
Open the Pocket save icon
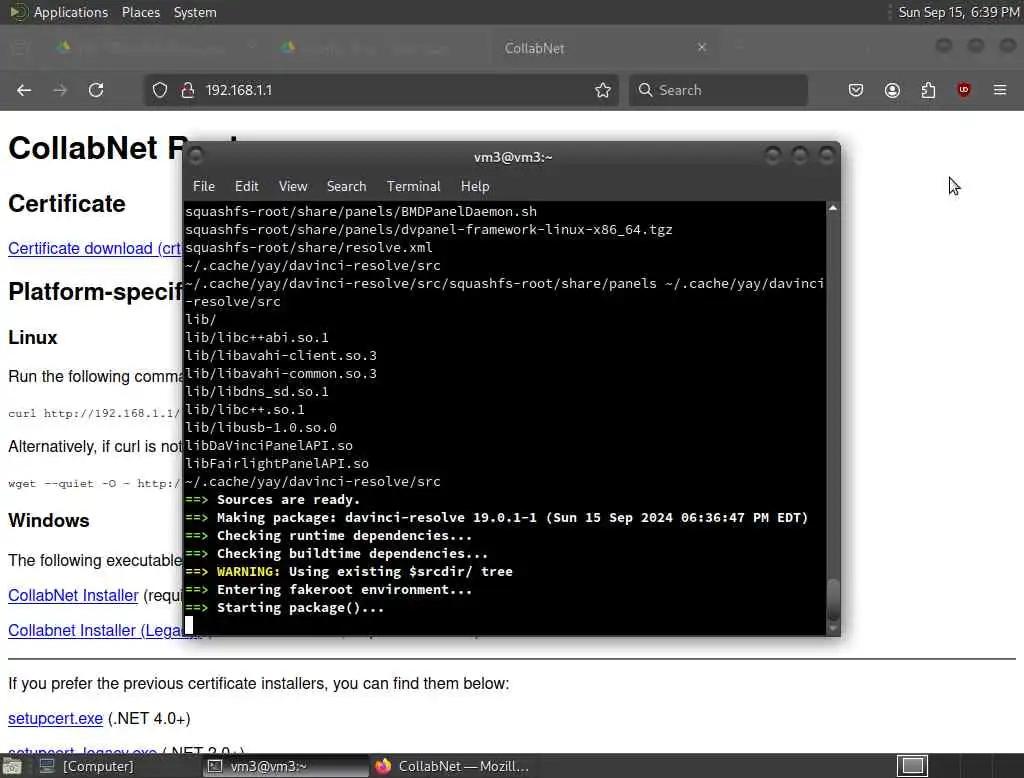[x=856, y=90]
